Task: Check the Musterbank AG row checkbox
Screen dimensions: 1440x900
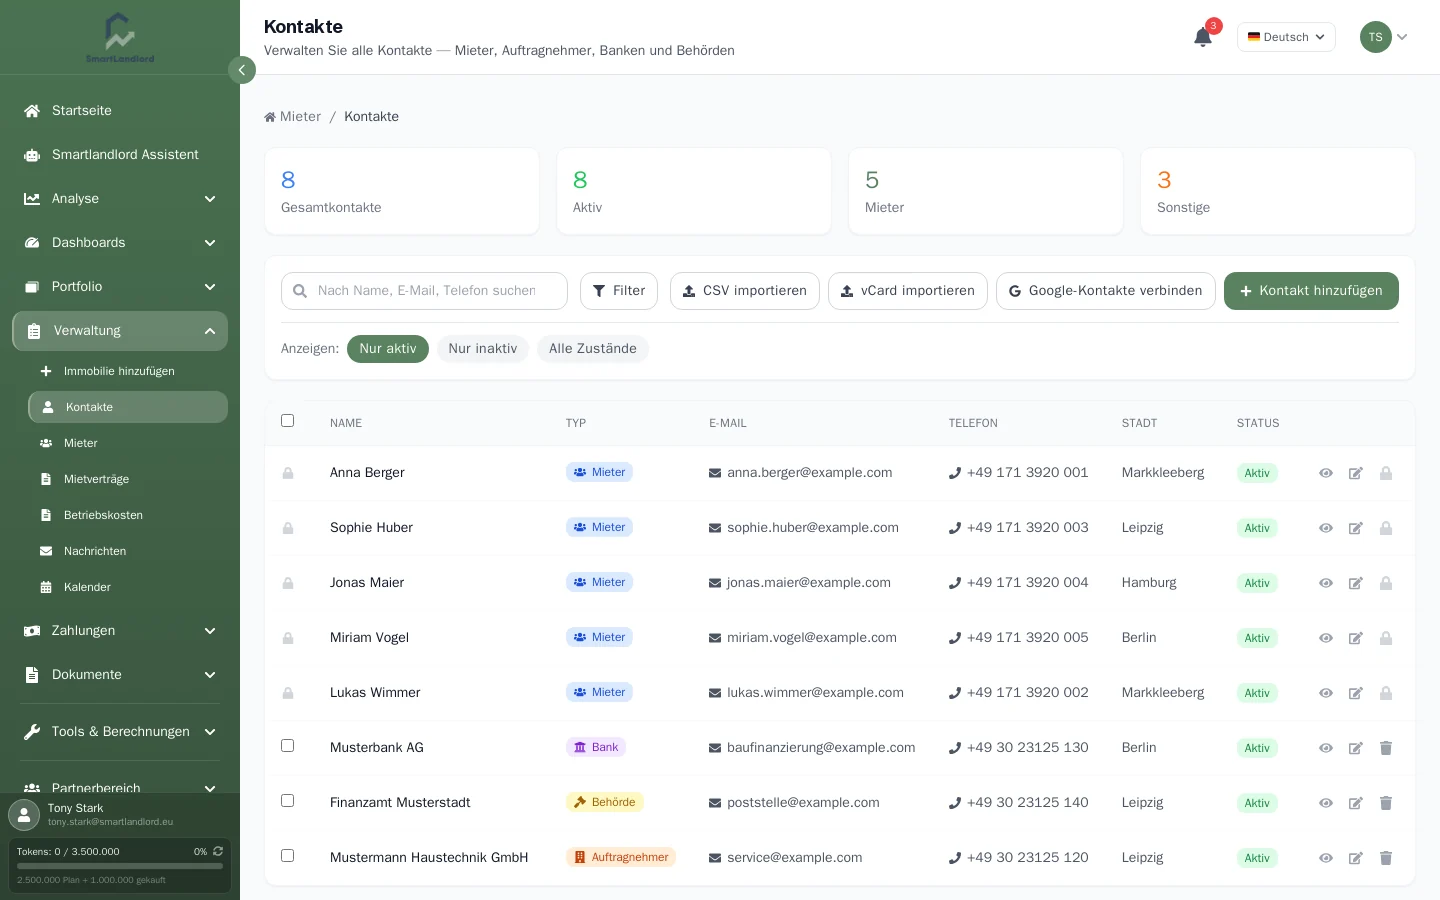Action: [x=288, y=746]
